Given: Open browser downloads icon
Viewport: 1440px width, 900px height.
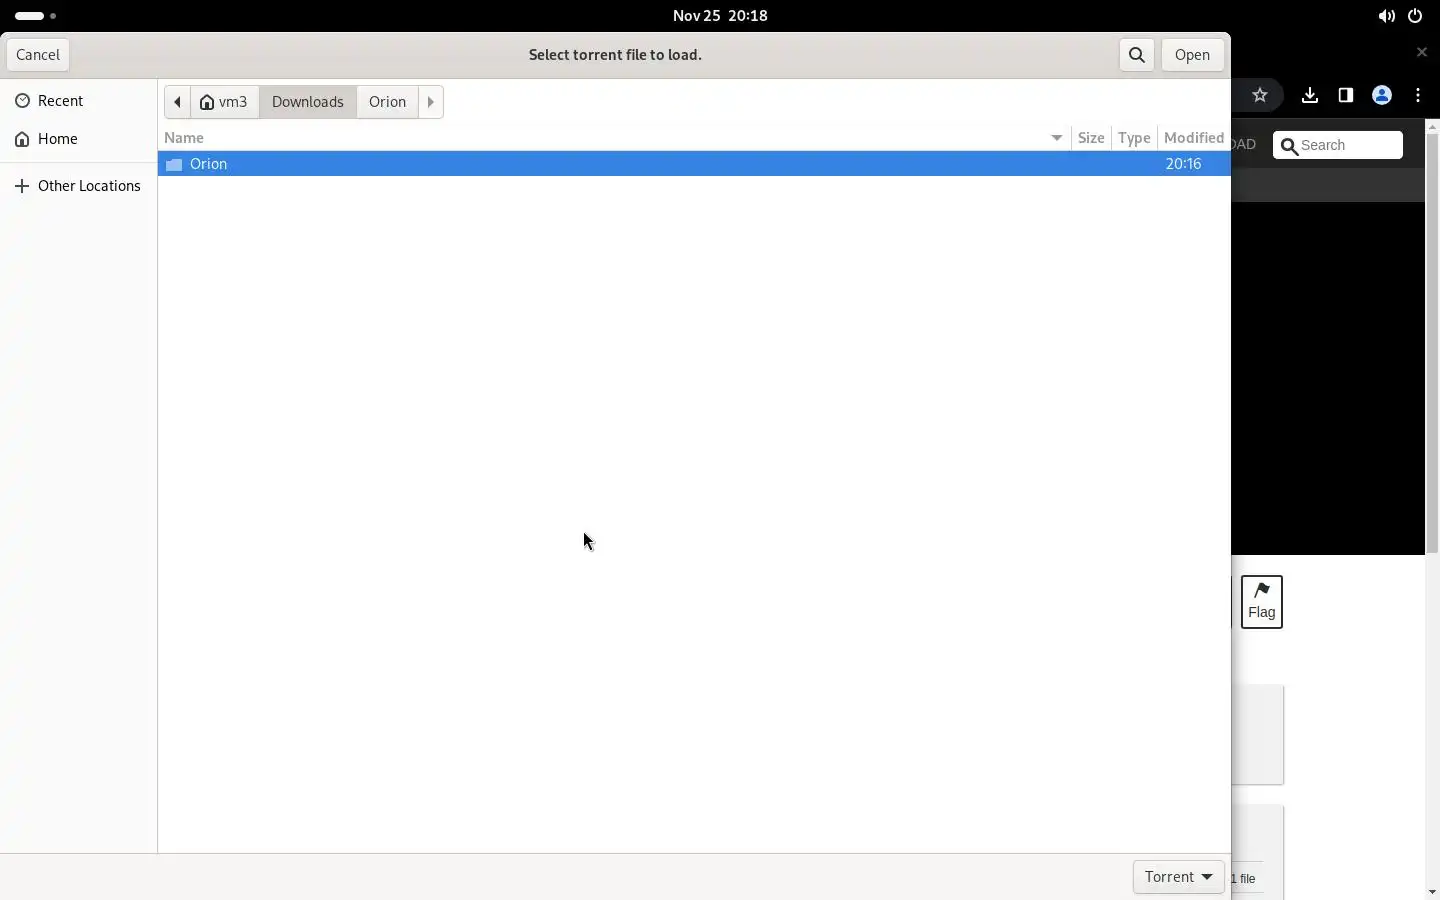Looking at the screenshot, I should [x=1311, y=96].
